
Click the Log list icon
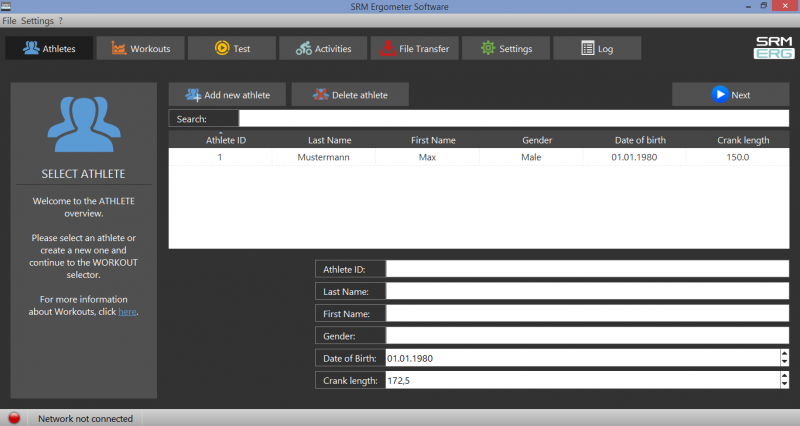click(588, 48)
